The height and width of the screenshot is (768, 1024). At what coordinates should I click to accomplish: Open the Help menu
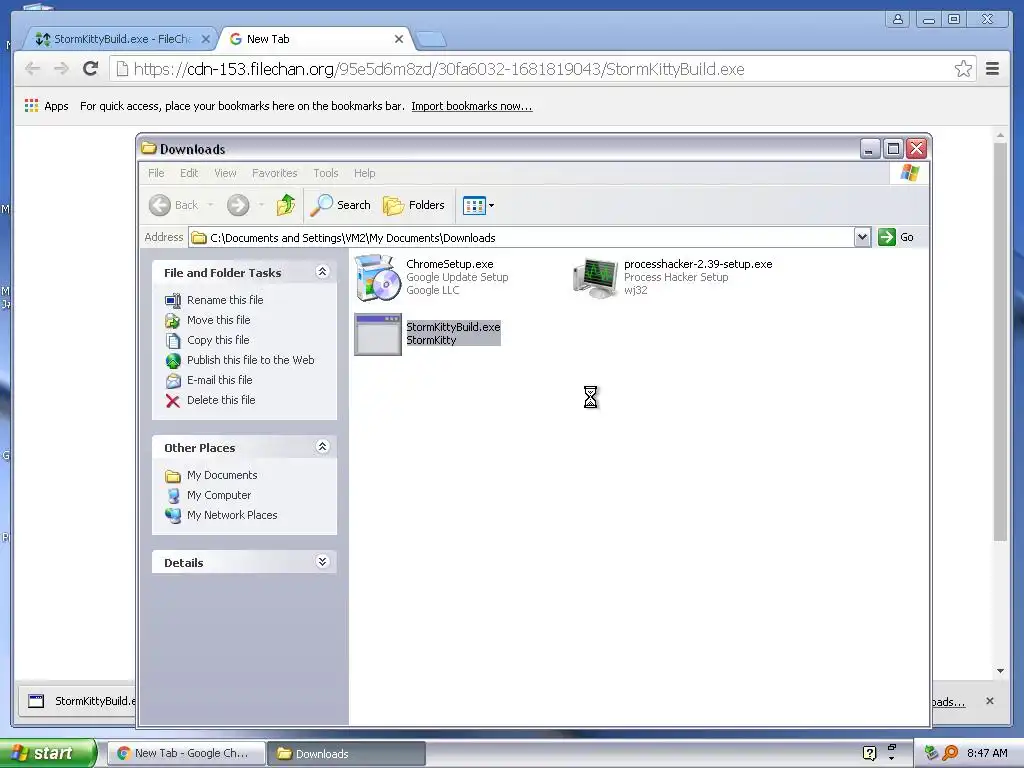pos(364,173)
